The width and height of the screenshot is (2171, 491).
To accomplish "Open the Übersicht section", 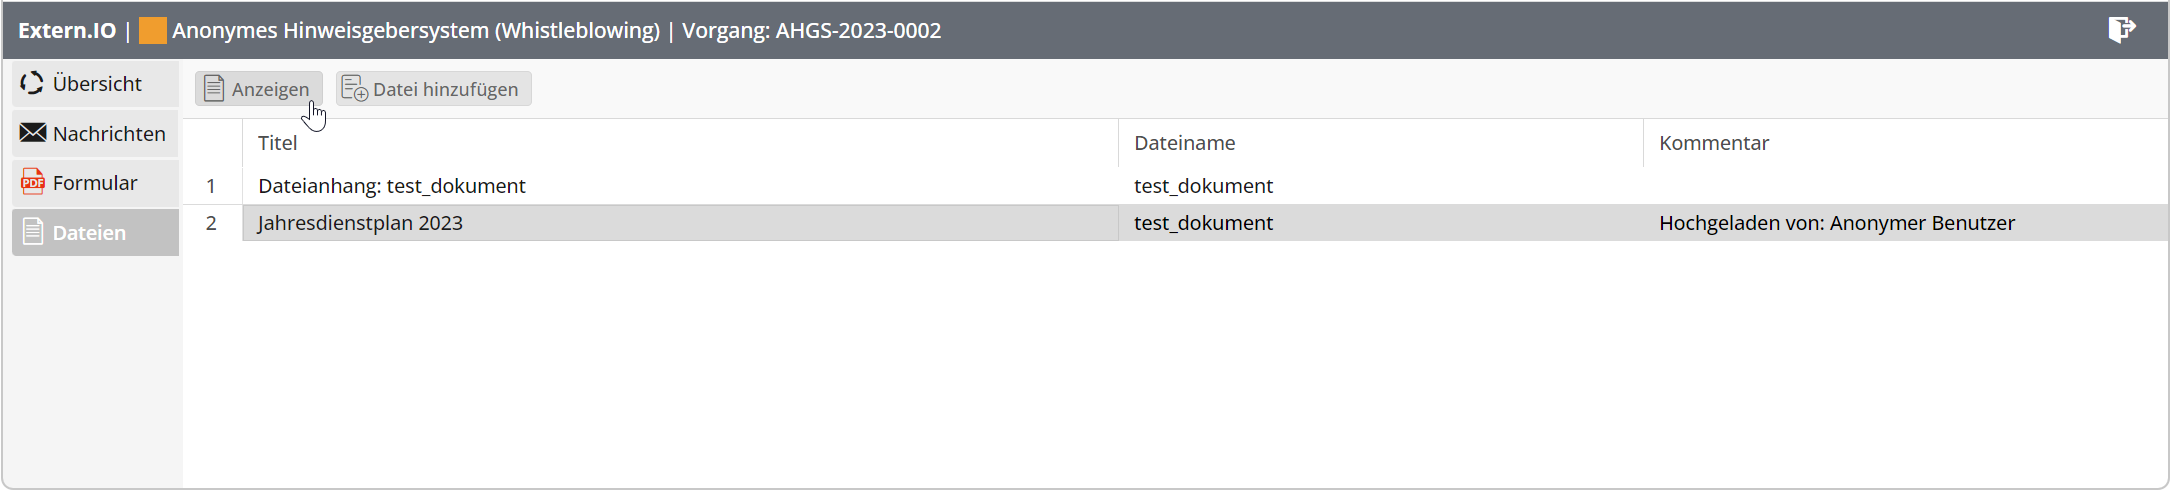I will 95,84.
